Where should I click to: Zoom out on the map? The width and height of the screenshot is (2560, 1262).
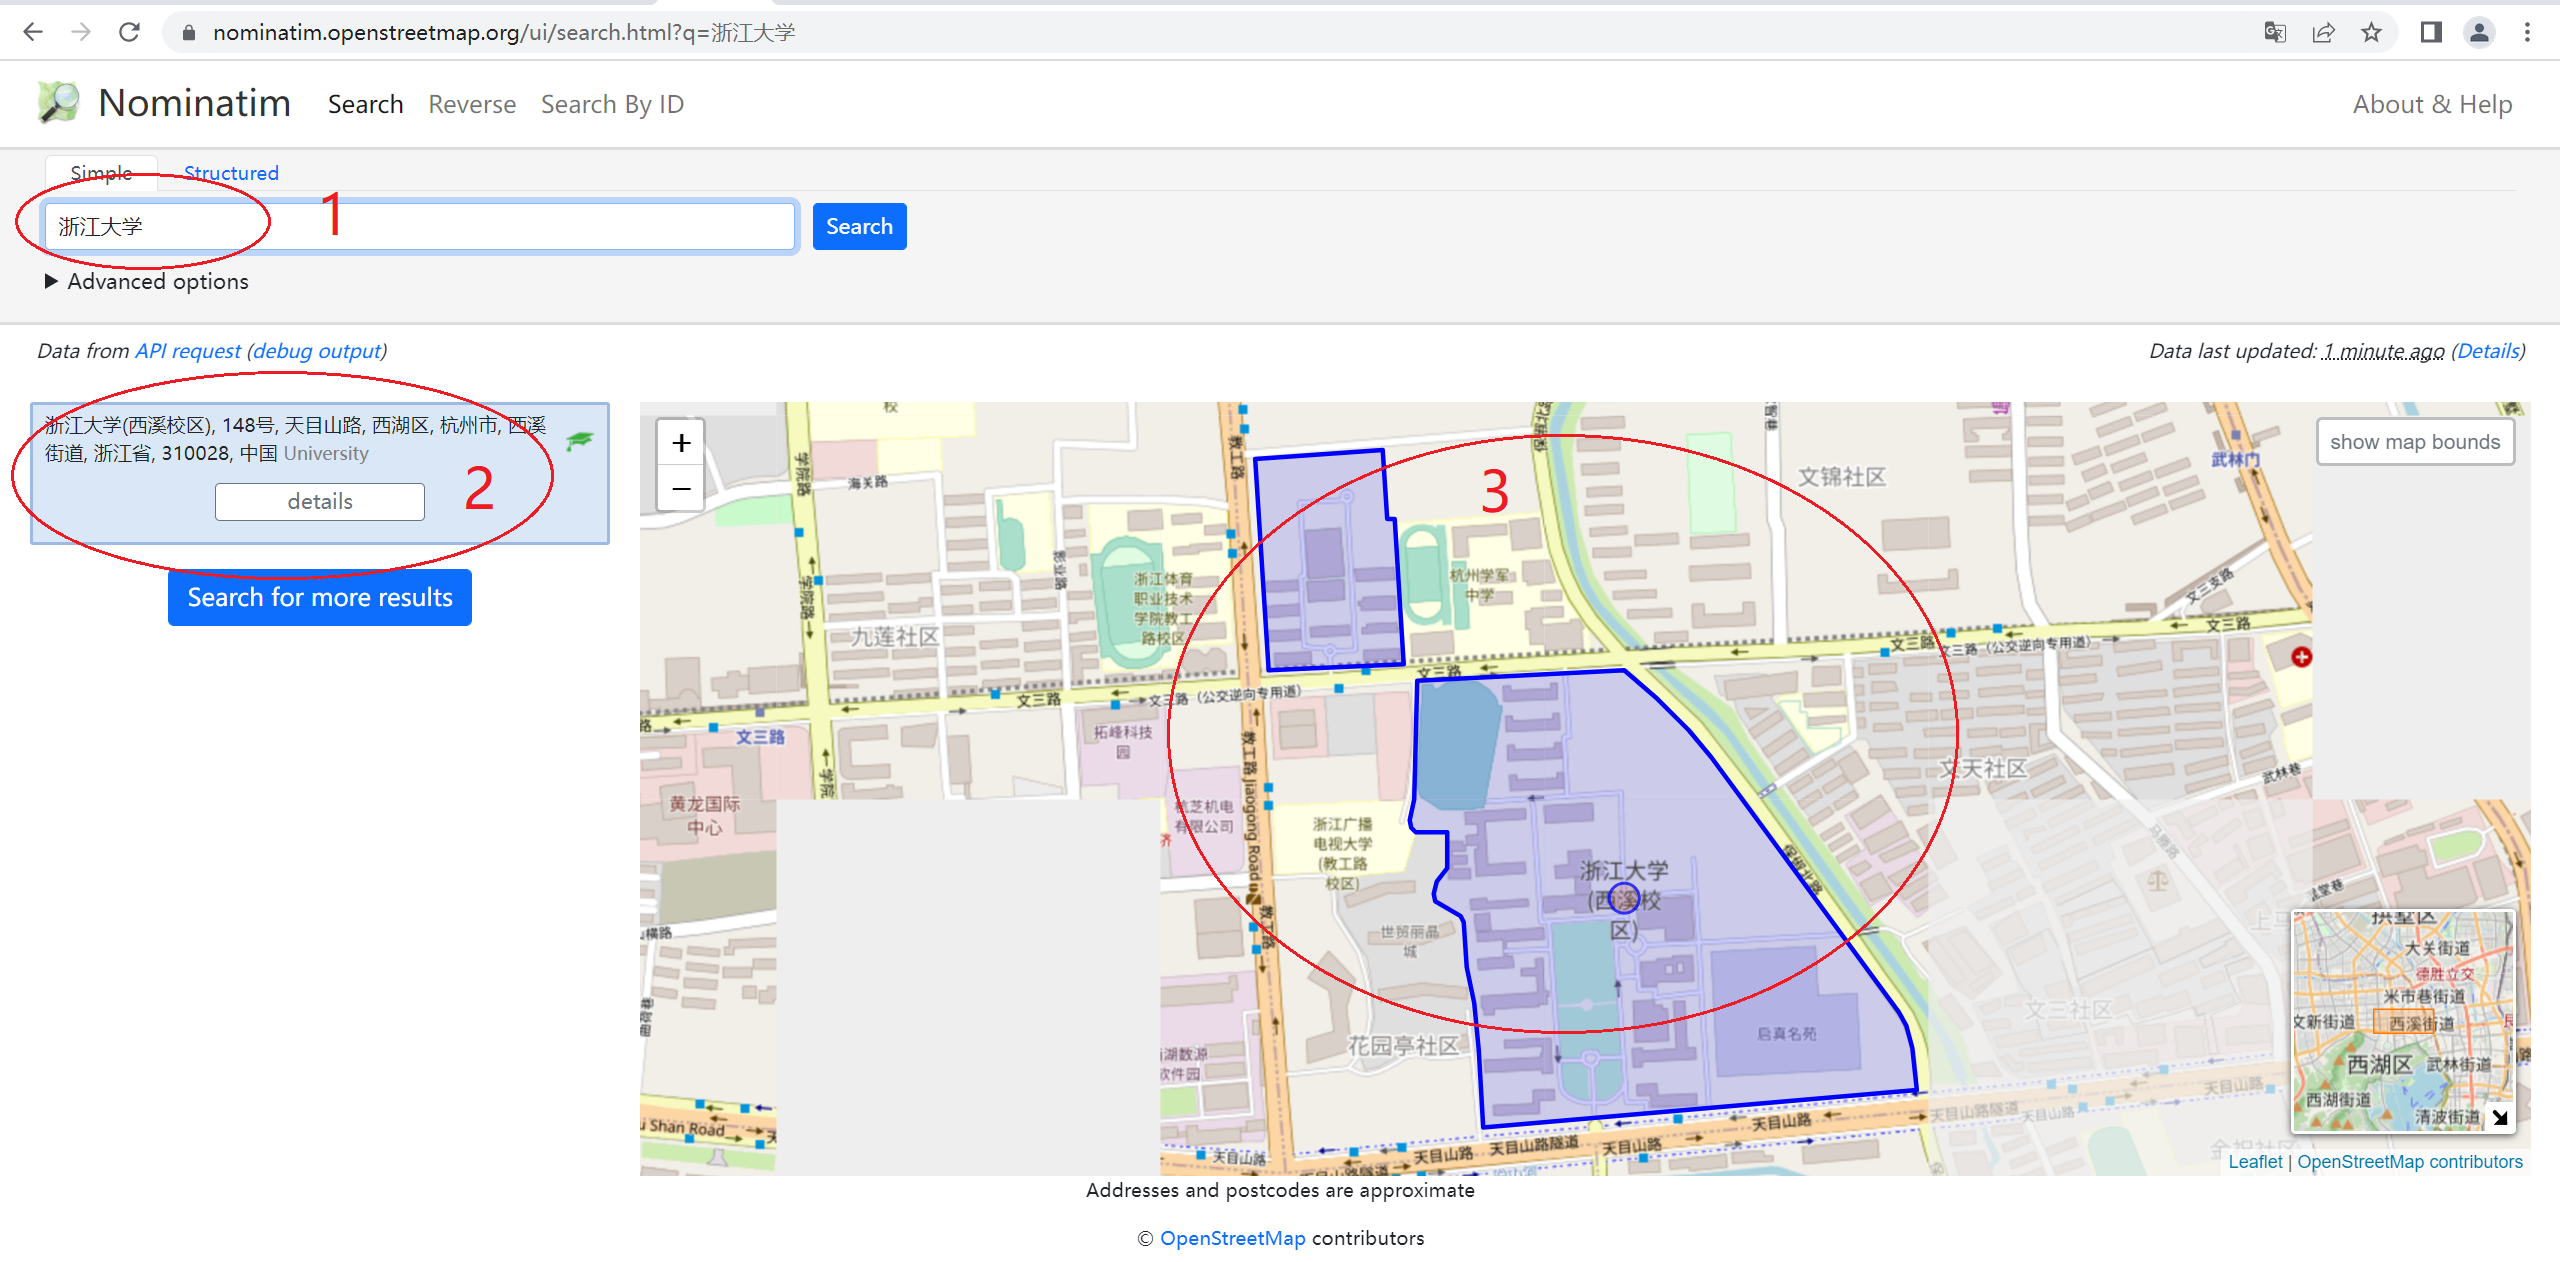click(681, 488)
